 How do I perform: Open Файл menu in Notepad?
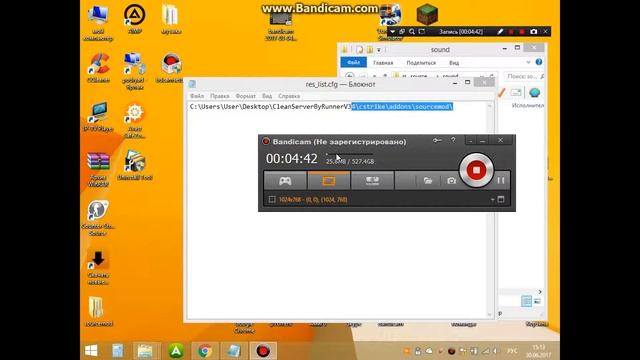coord(197,96)
